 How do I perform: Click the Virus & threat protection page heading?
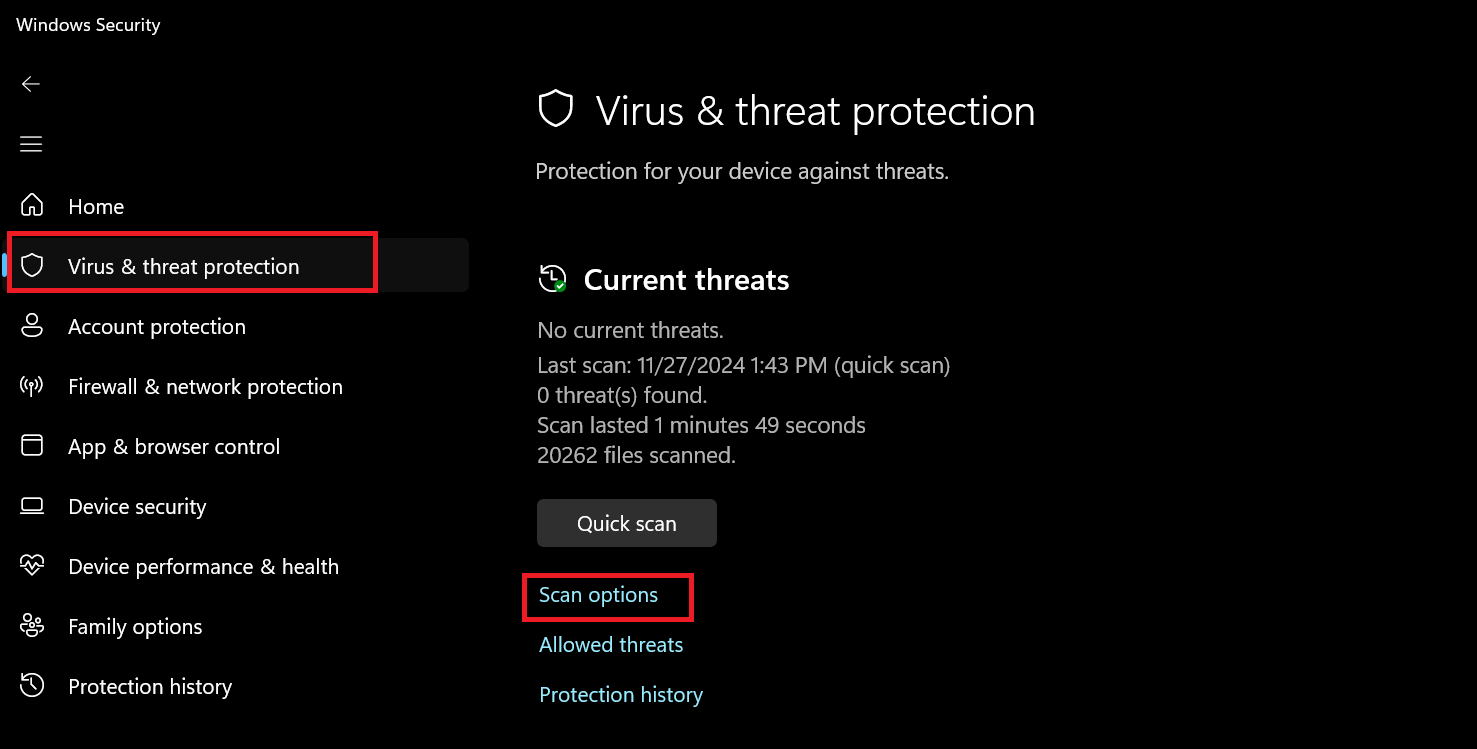coord(815,111)
